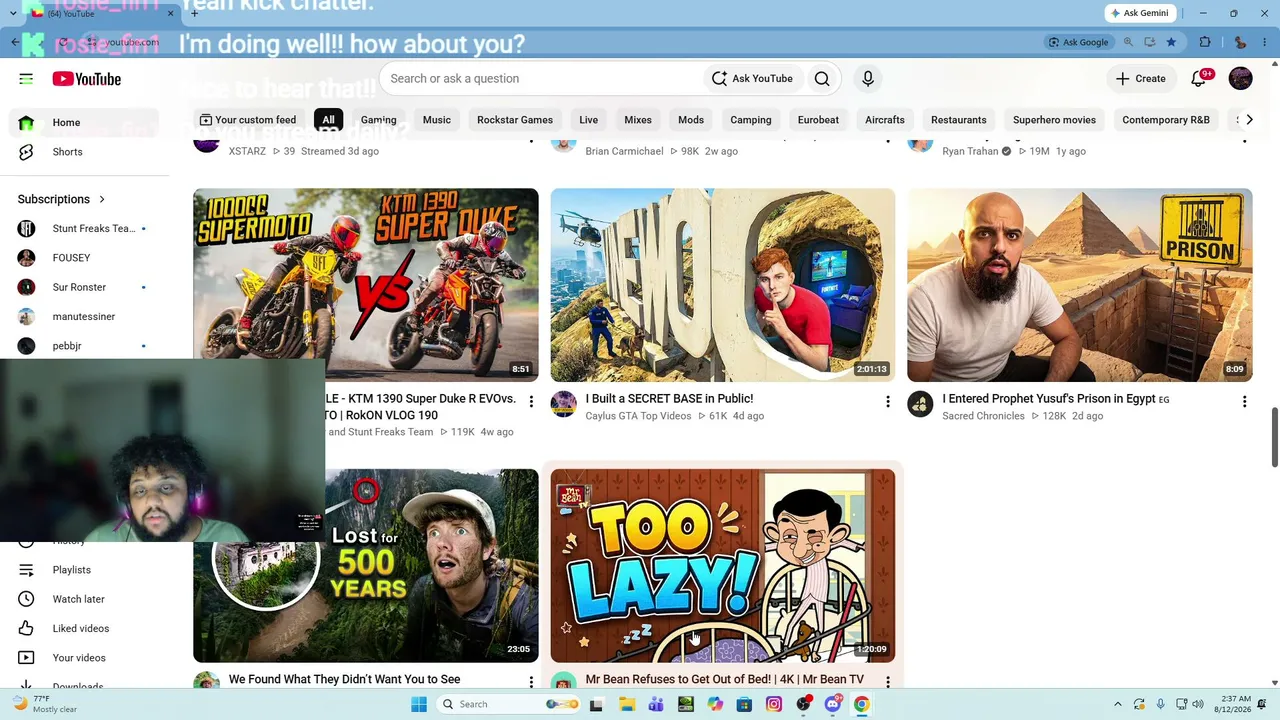This screenshot has height=720, width=1280.
Task: Open the KTM 1390 Super Duke video thumbnail
Action: coord(366,285)
